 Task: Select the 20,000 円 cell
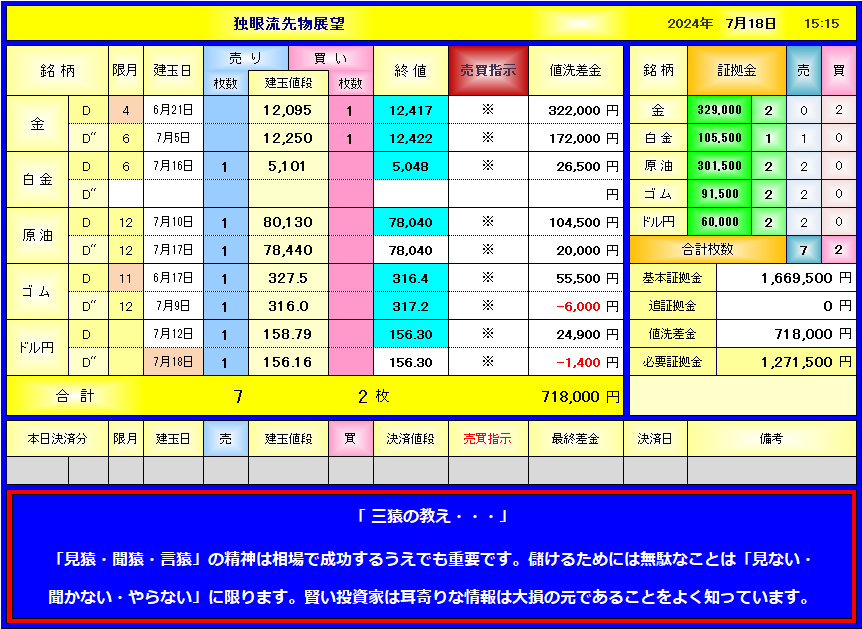(x=576, y=250)
